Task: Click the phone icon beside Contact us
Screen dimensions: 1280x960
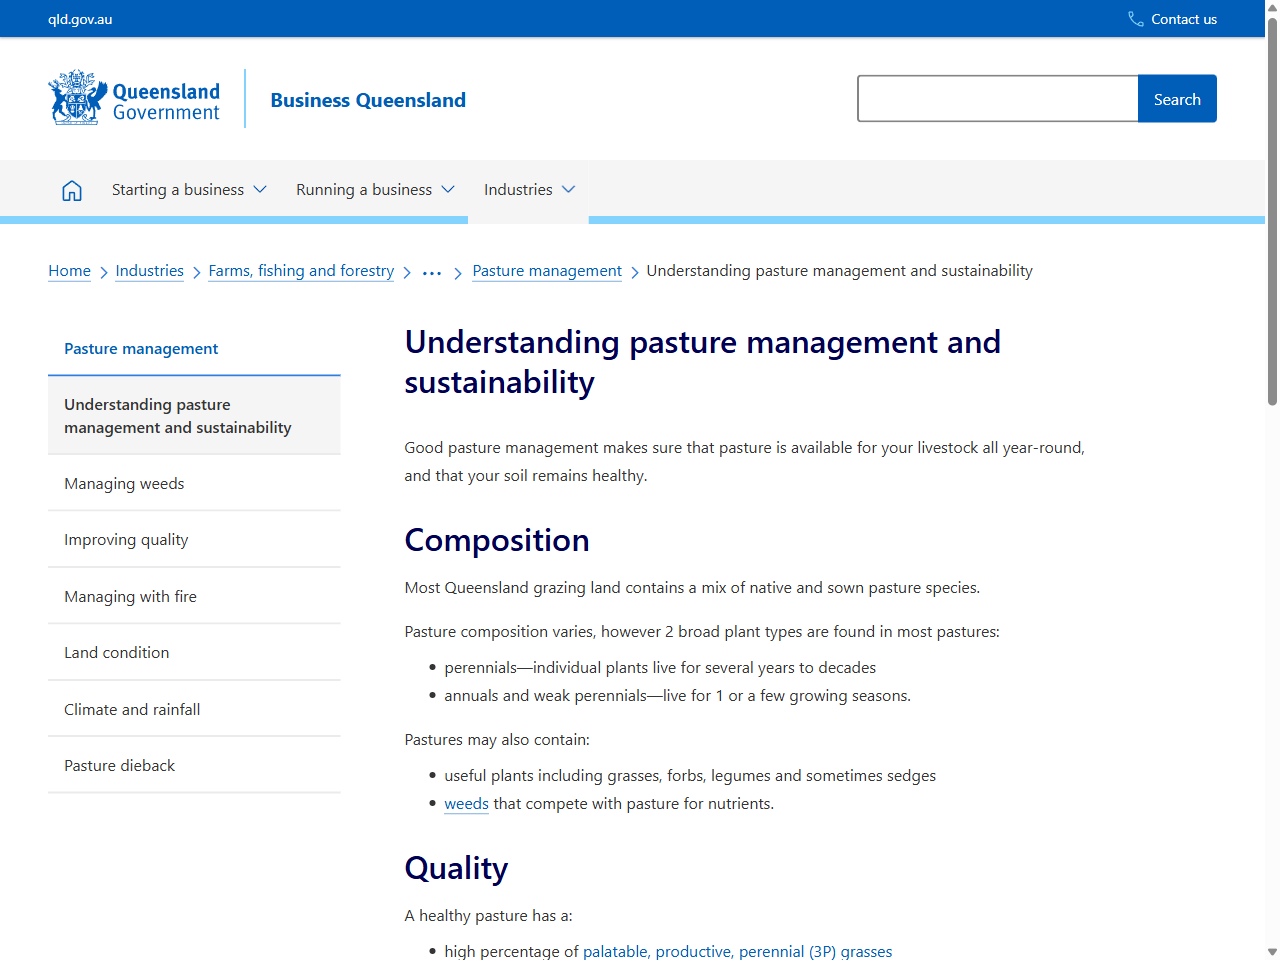Action: pyautogui.click(x=1134, y=18)
